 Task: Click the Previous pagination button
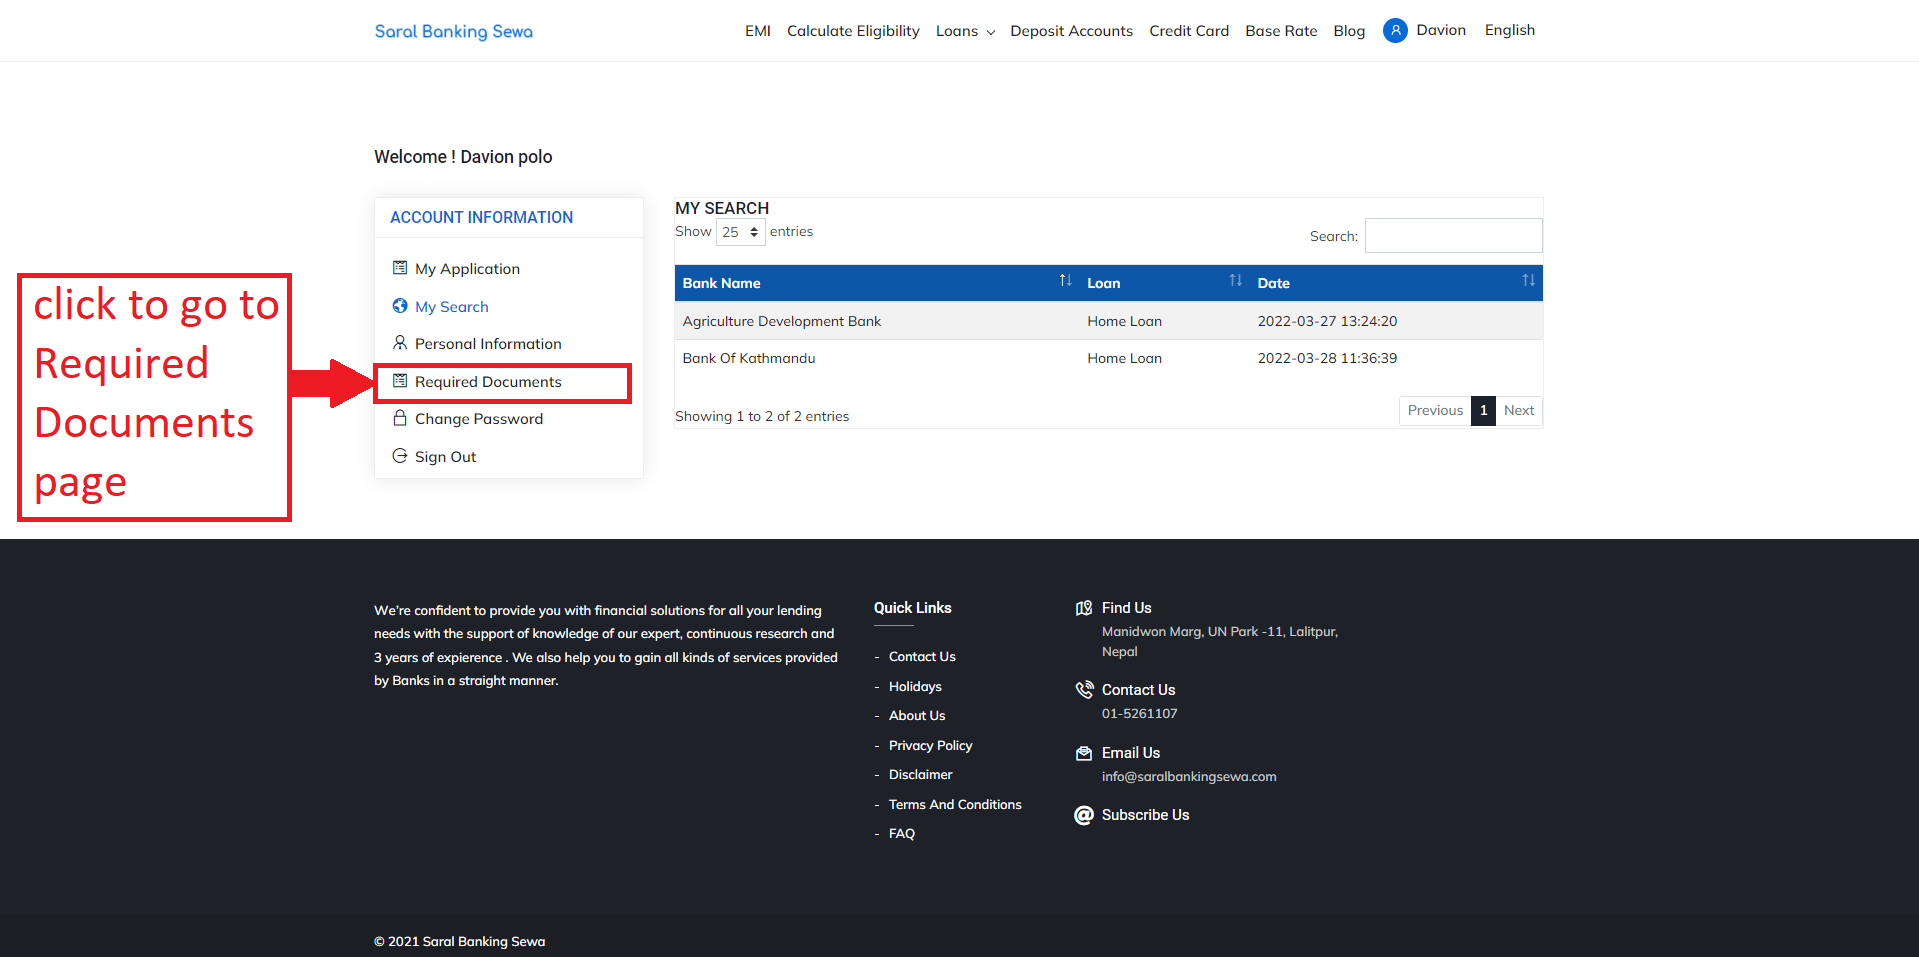(1435, 410)
